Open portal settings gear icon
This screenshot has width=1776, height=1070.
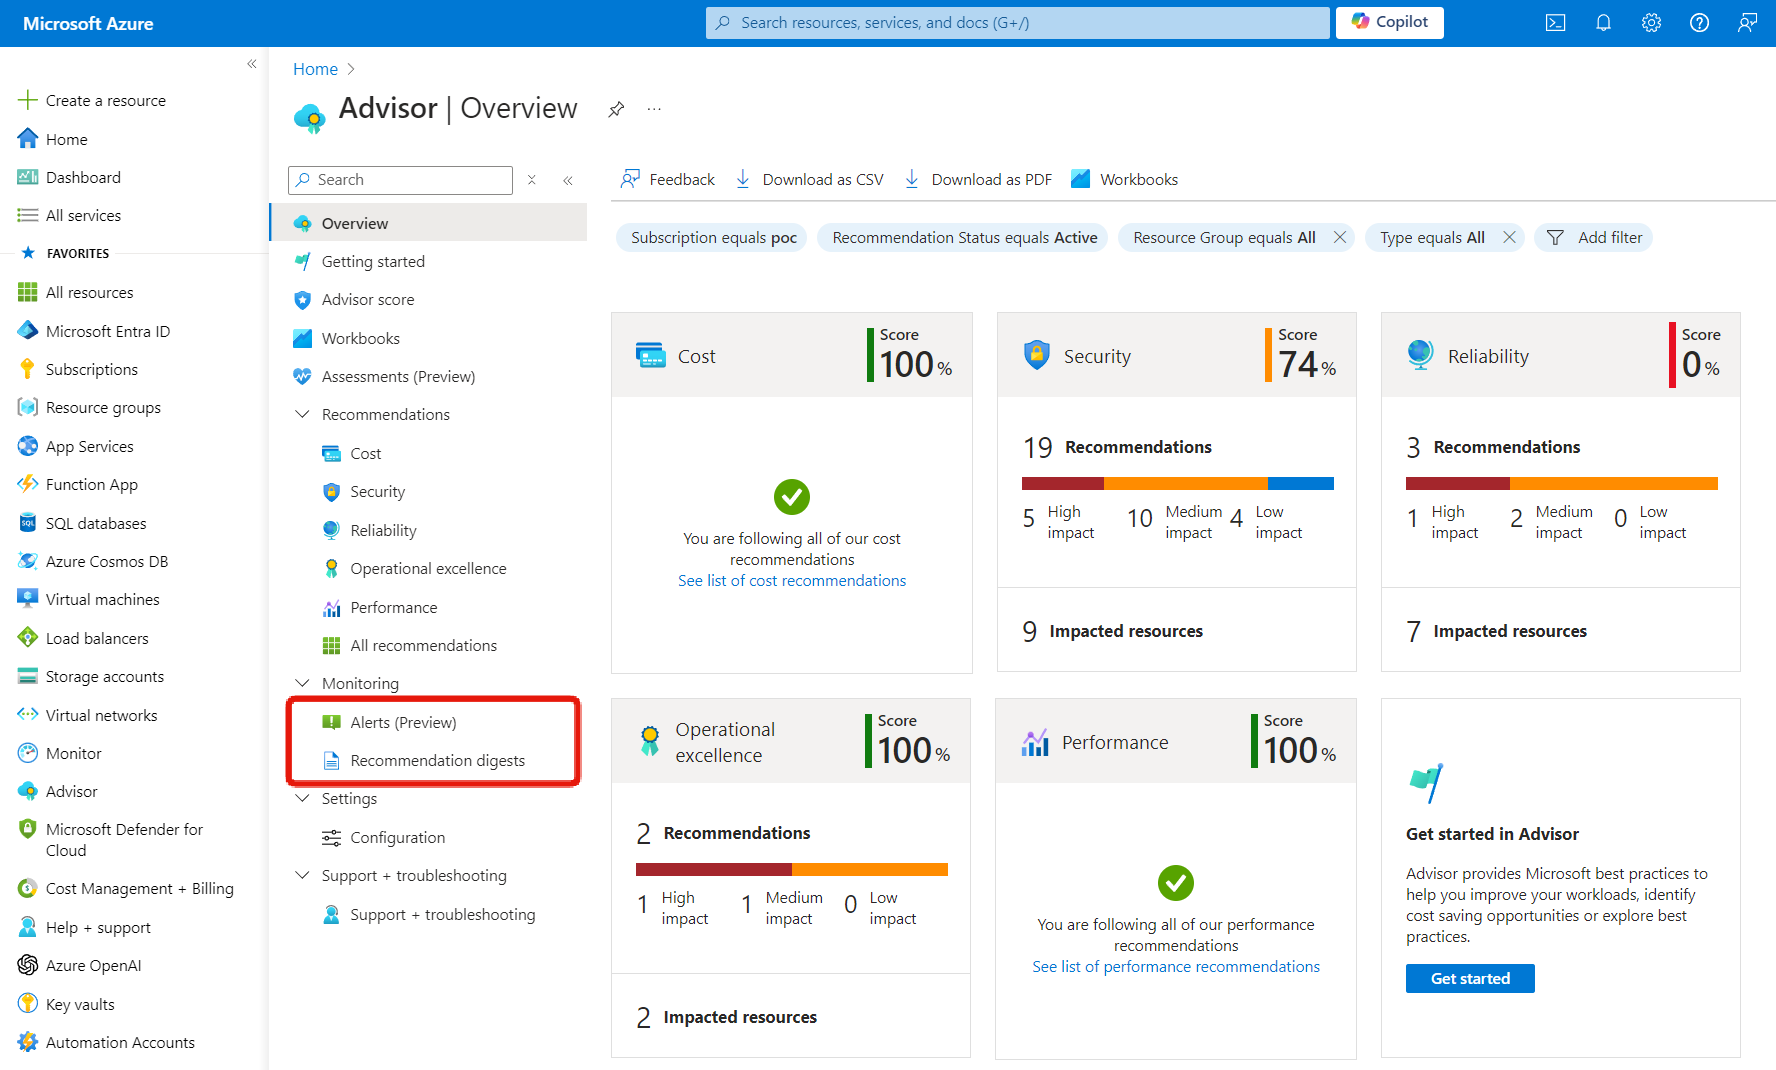1651,23
